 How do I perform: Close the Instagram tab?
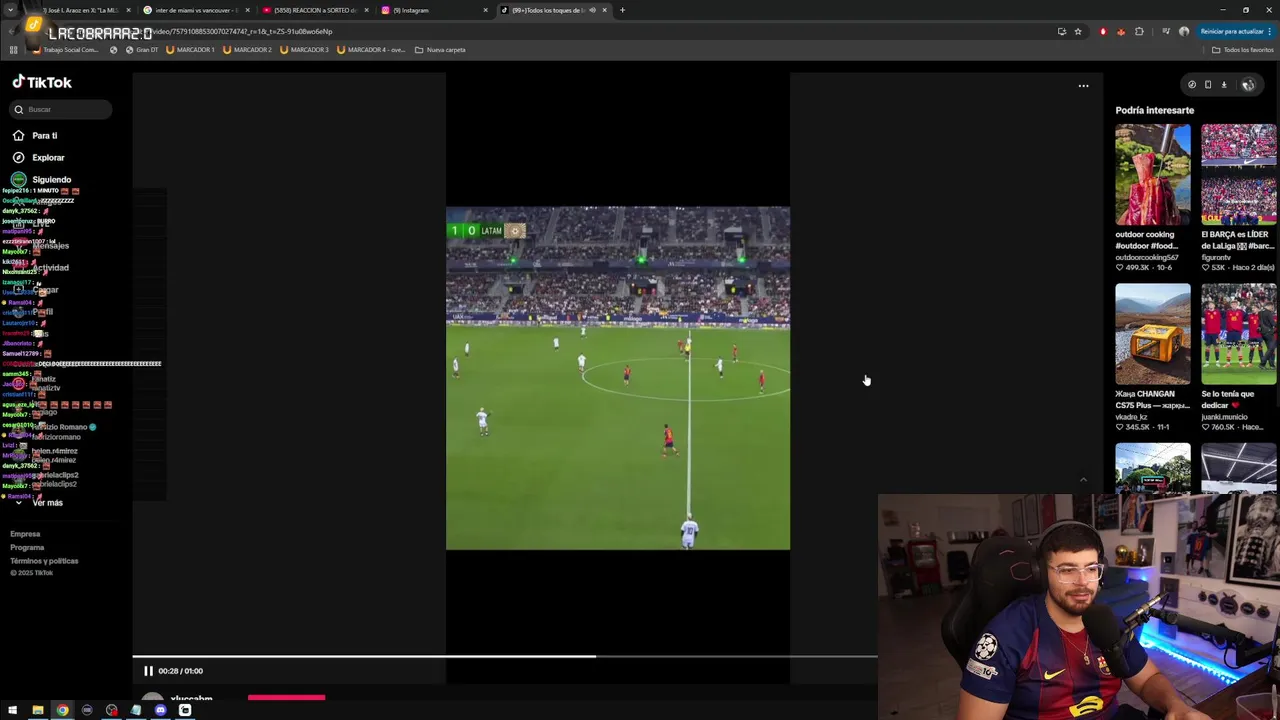point(486,10)
